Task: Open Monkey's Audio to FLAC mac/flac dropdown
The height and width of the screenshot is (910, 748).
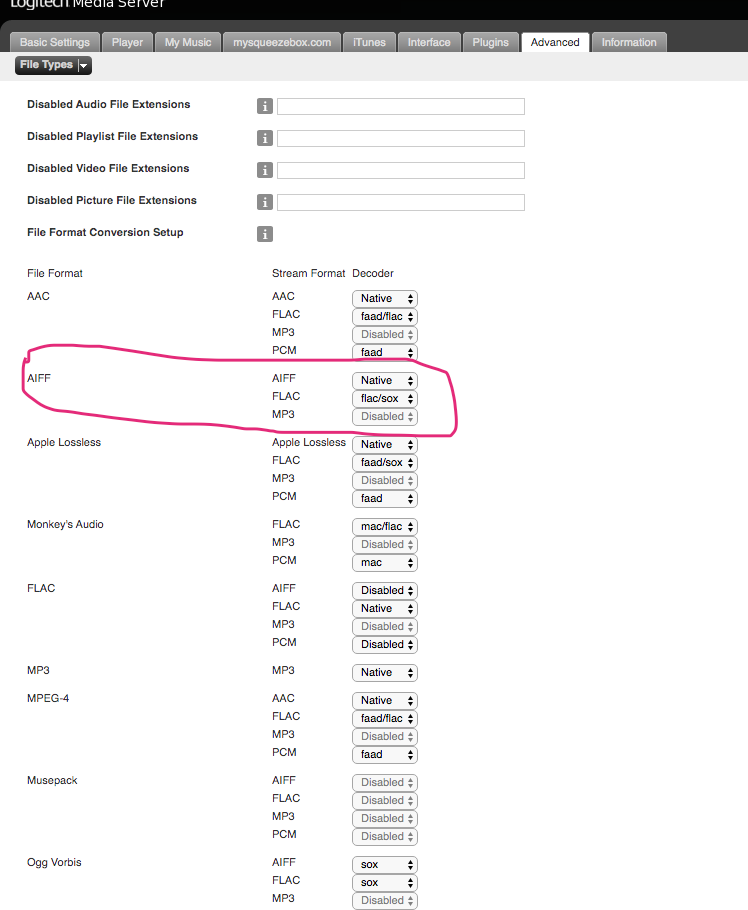Action: pyautogui.click(x=385, y=526)
